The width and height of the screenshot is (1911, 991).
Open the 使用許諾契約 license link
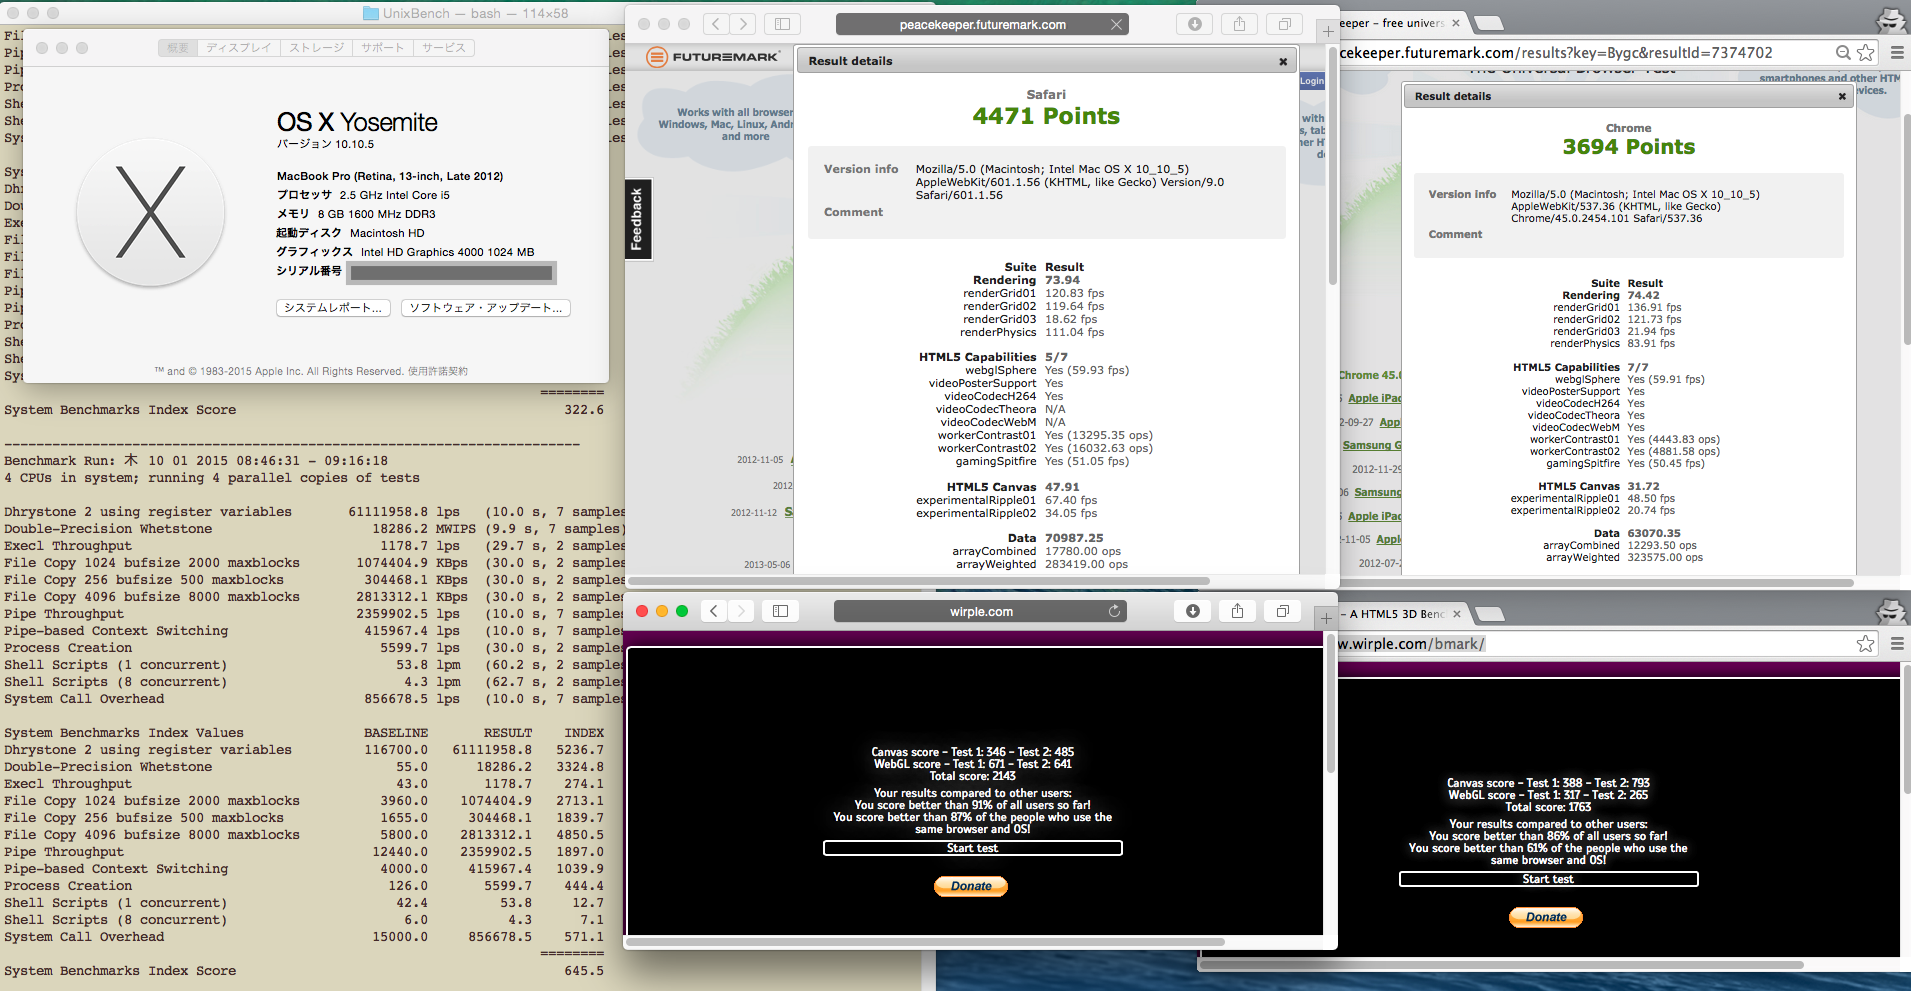point(437,371)
